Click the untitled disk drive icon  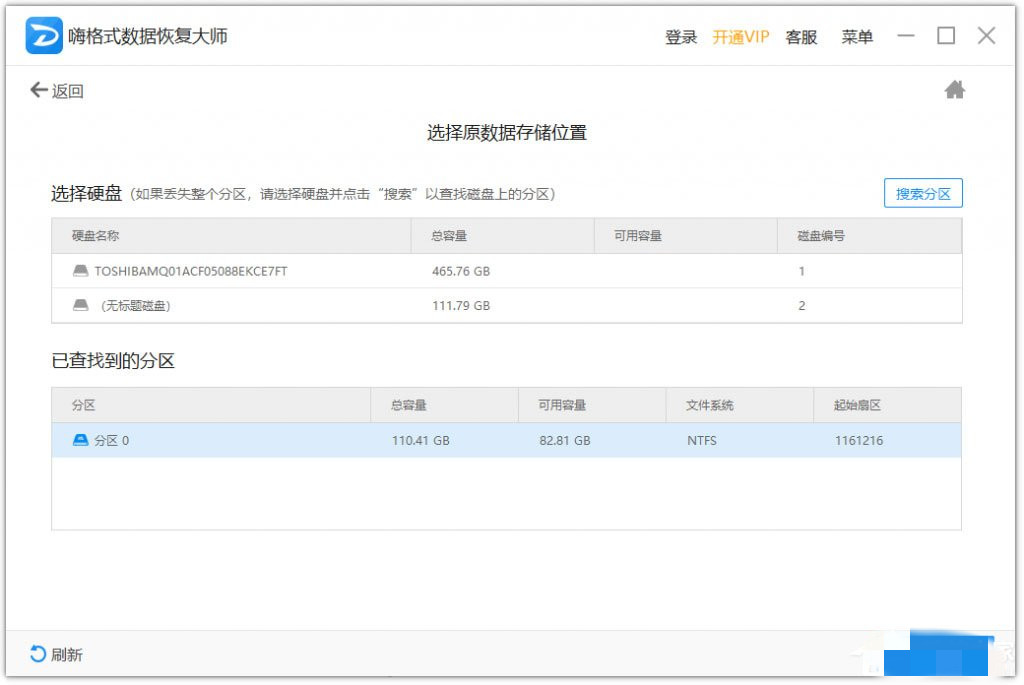tap(81, 306)
